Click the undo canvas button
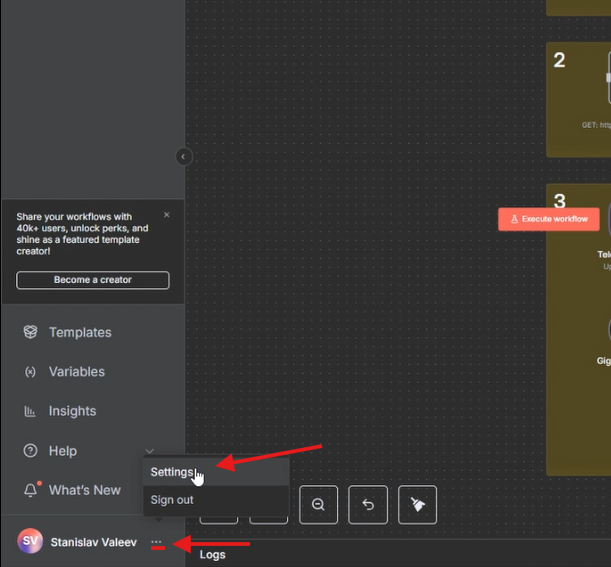 (368, 505)
